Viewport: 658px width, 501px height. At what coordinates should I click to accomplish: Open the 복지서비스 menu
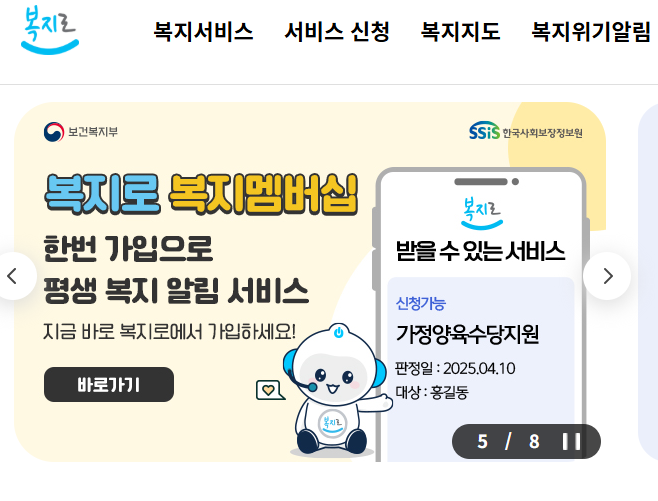click(x=204, y=31)
